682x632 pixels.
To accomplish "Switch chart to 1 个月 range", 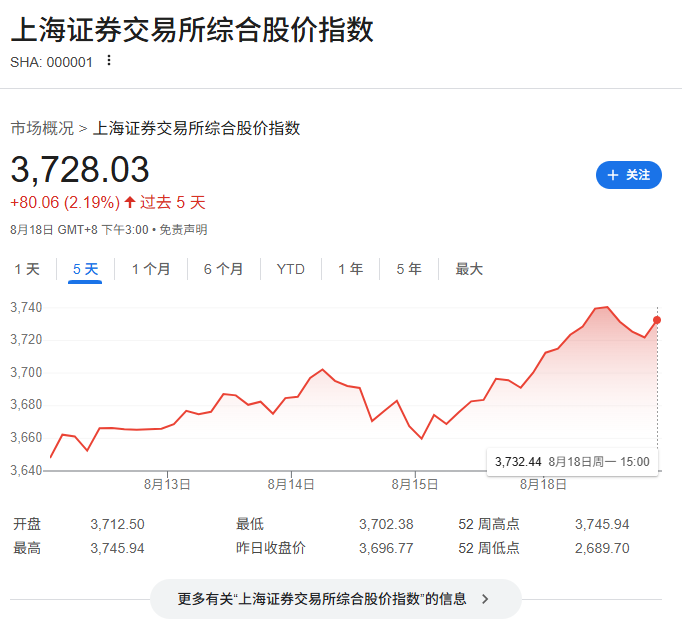I will pos(151,269).
